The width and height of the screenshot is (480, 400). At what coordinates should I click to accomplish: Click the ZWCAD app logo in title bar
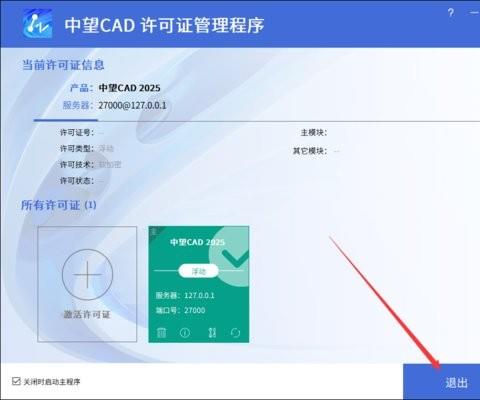(x=38, y=24)
